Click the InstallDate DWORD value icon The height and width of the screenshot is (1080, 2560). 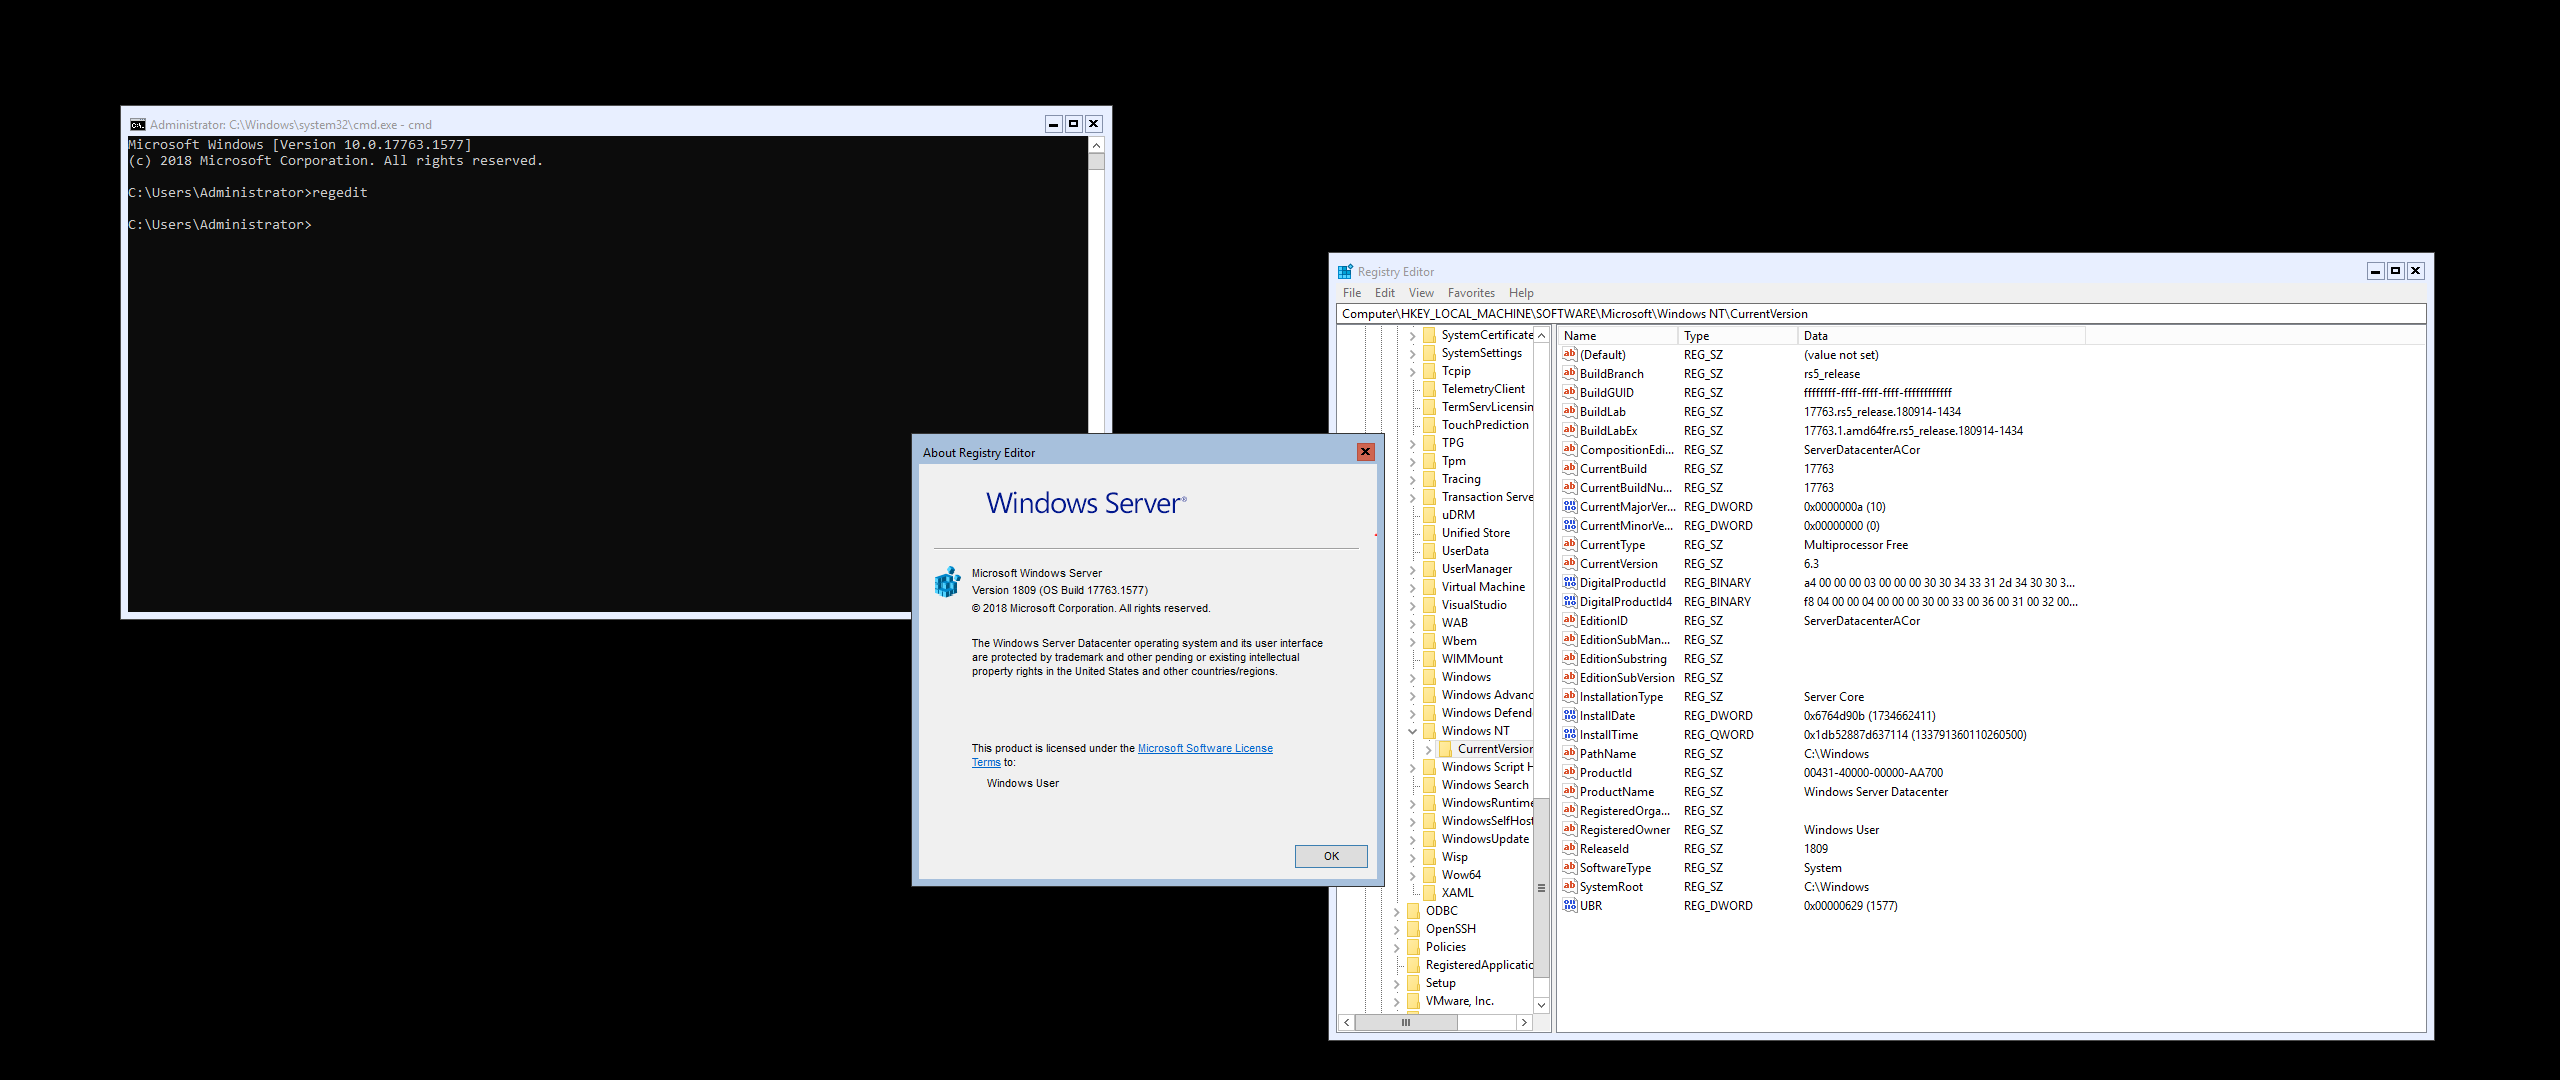coord(1570,716)
